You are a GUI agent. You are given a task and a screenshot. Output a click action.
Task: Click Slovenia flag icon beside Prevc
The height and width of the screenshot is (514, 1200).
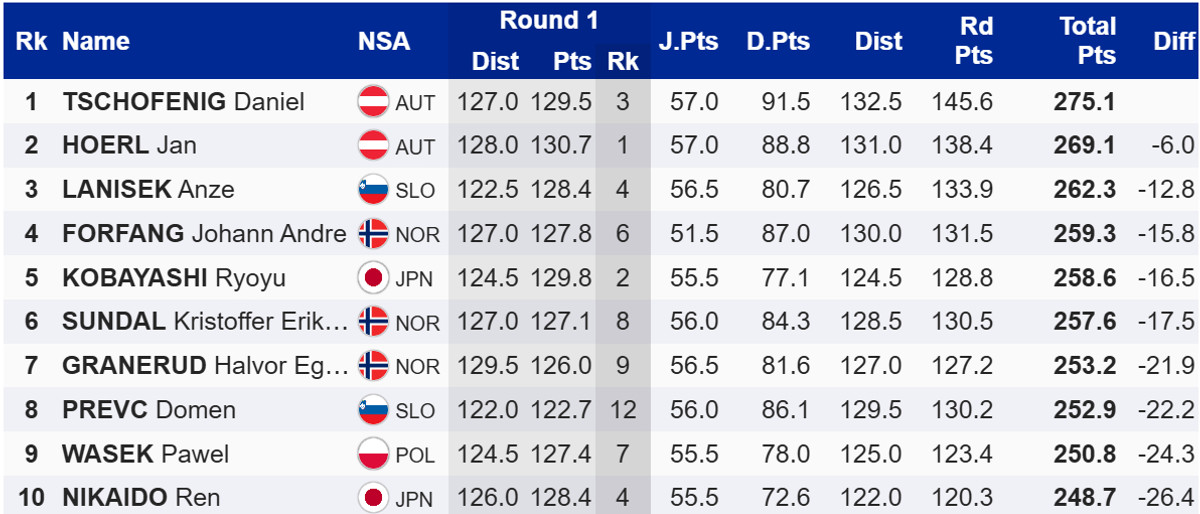[373, 410]
